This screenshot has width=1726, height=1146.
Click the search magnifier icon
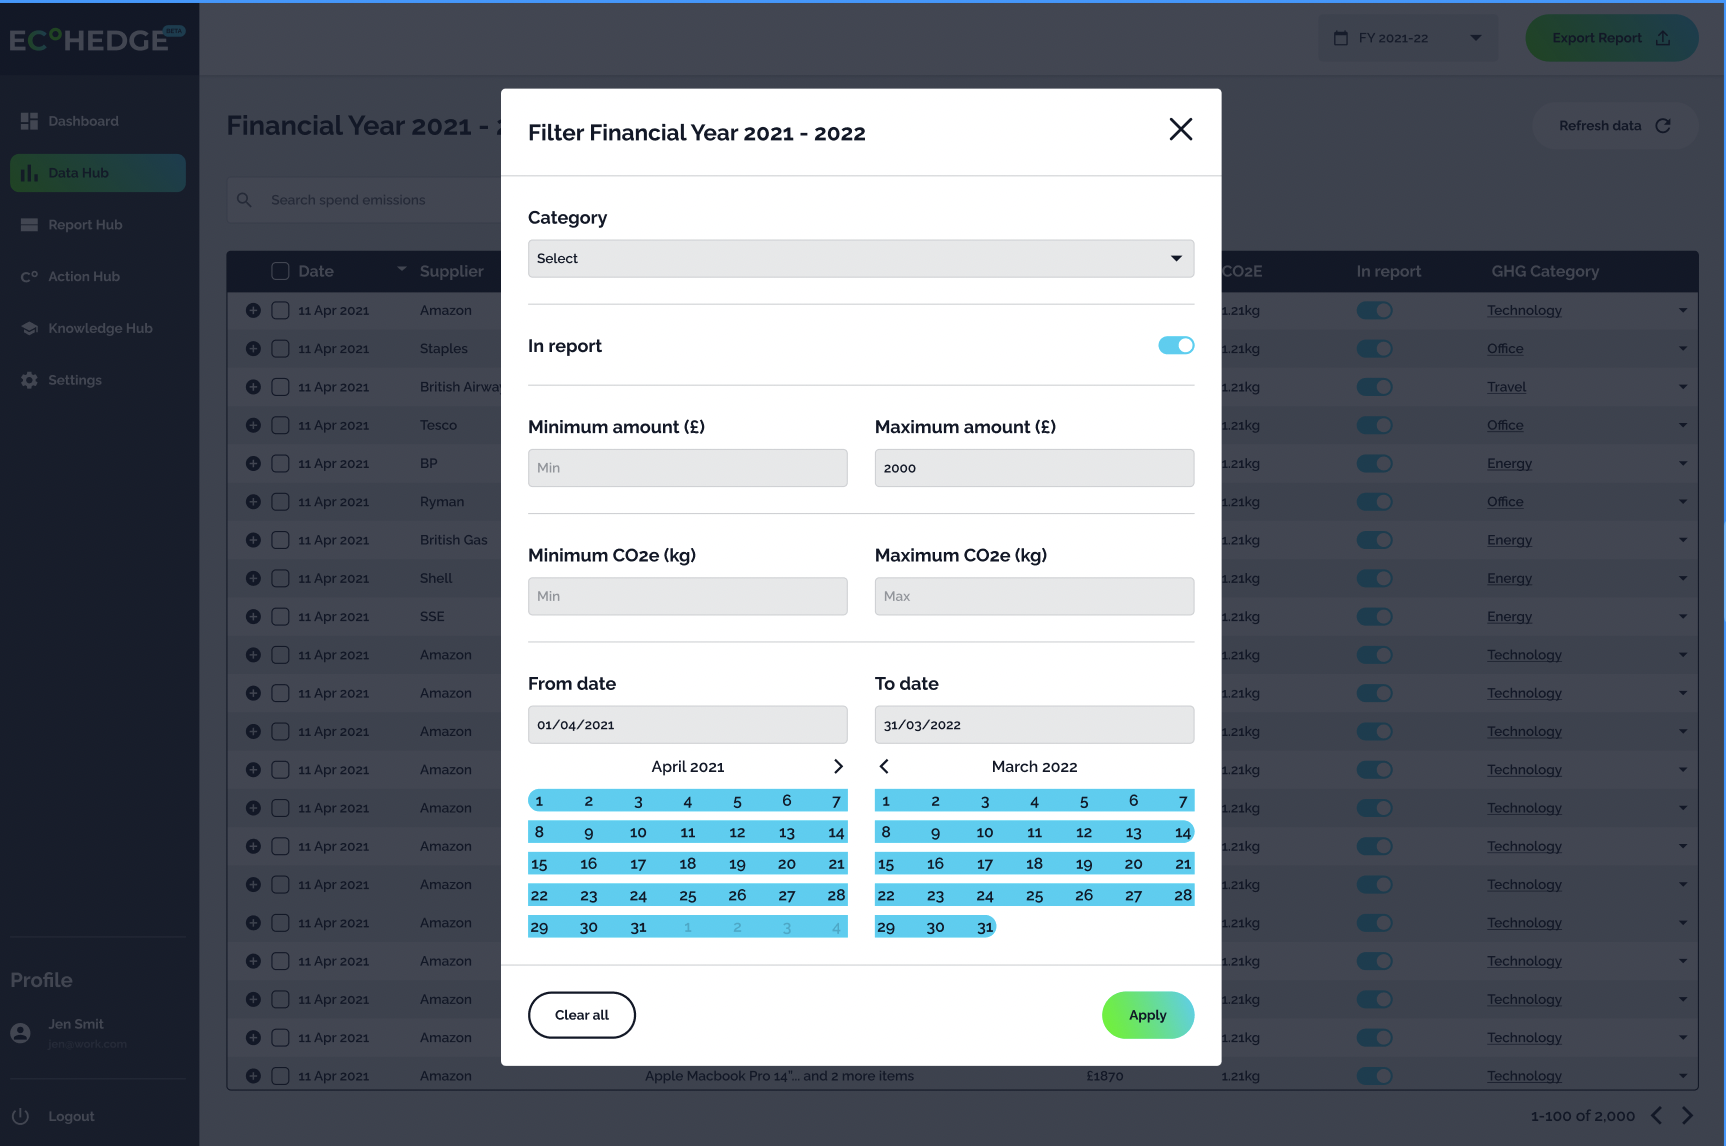coord(244,200)
